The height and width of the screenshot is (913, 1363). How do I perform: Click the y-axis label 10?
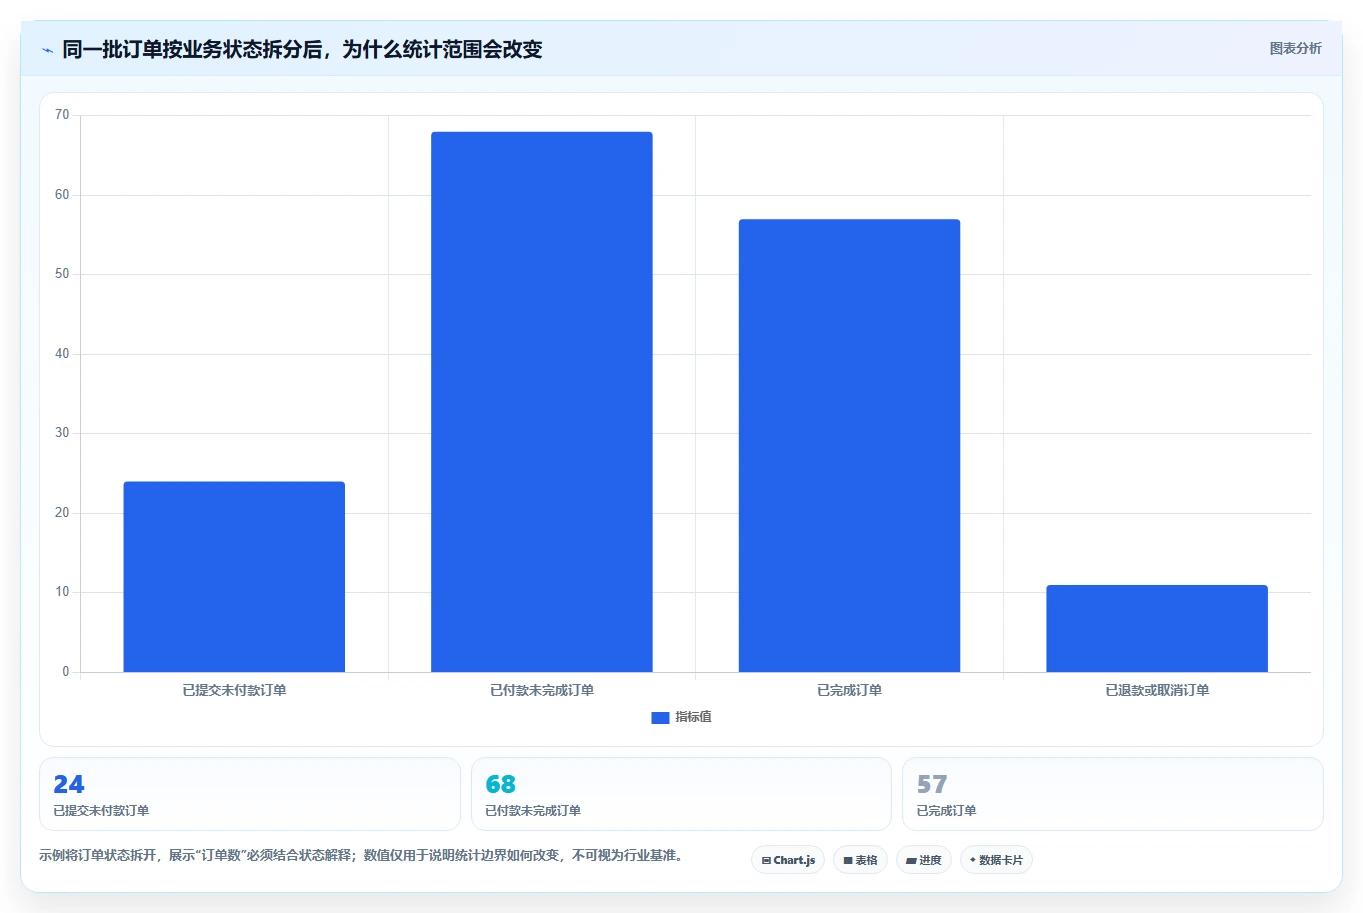[62, 592]
